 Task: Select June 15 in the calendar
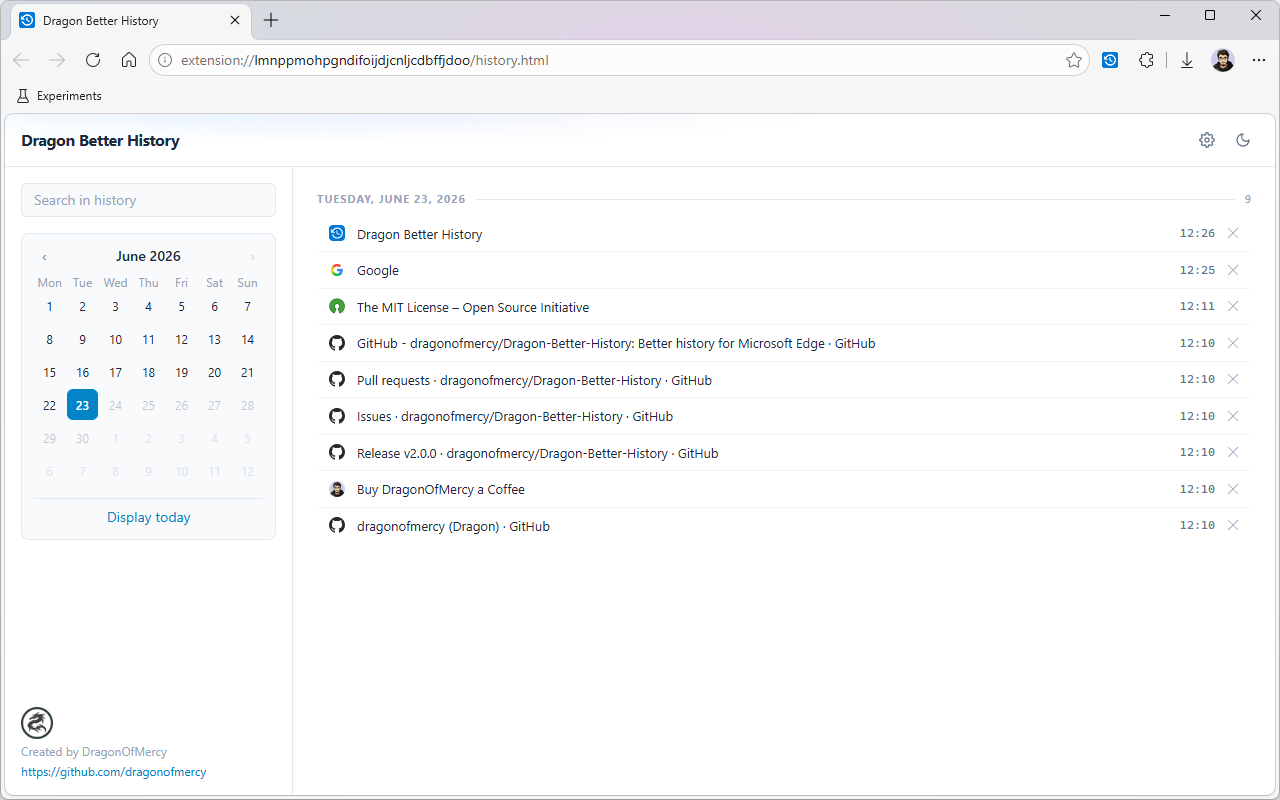pyautogui.click(x=49, y=372)
